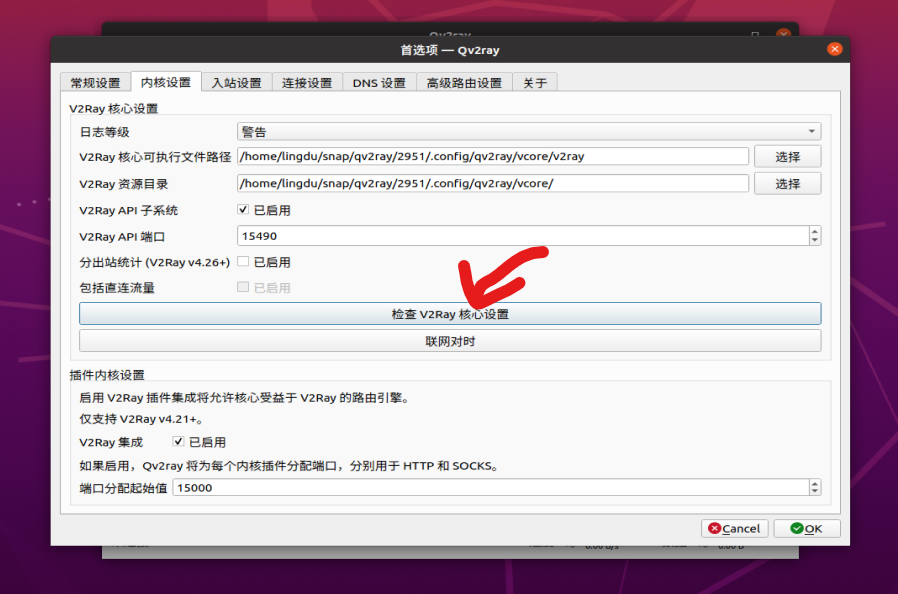
Task: Click the Cancel button
Action: pyautogui.click(x=734, y=528)
